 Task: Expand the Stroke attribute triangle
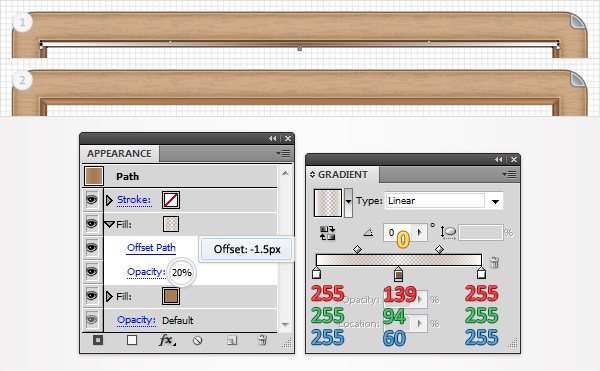[109, 200]
